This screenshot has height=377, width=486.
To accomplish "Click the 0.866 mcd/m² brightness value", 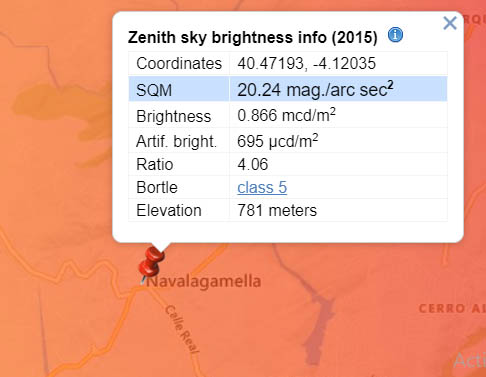I will (x=286, y=115).
